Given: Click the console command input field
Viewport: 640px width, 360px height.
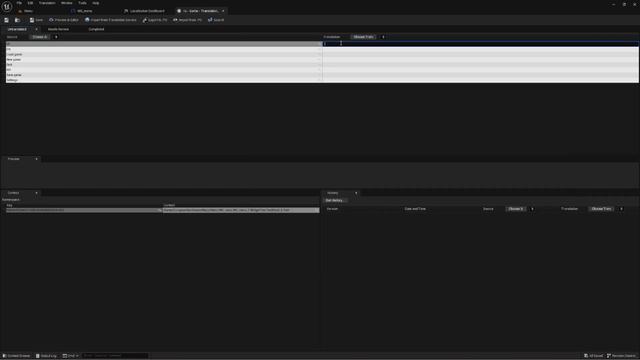Looking at the screenshot, I should click(115, 356).
